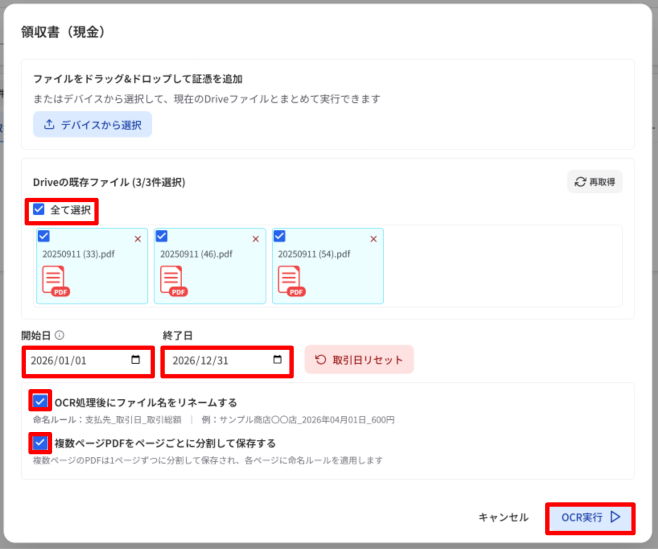Uncheck the 20250911 (54).pdf checkbox

(x=279, y=236)
